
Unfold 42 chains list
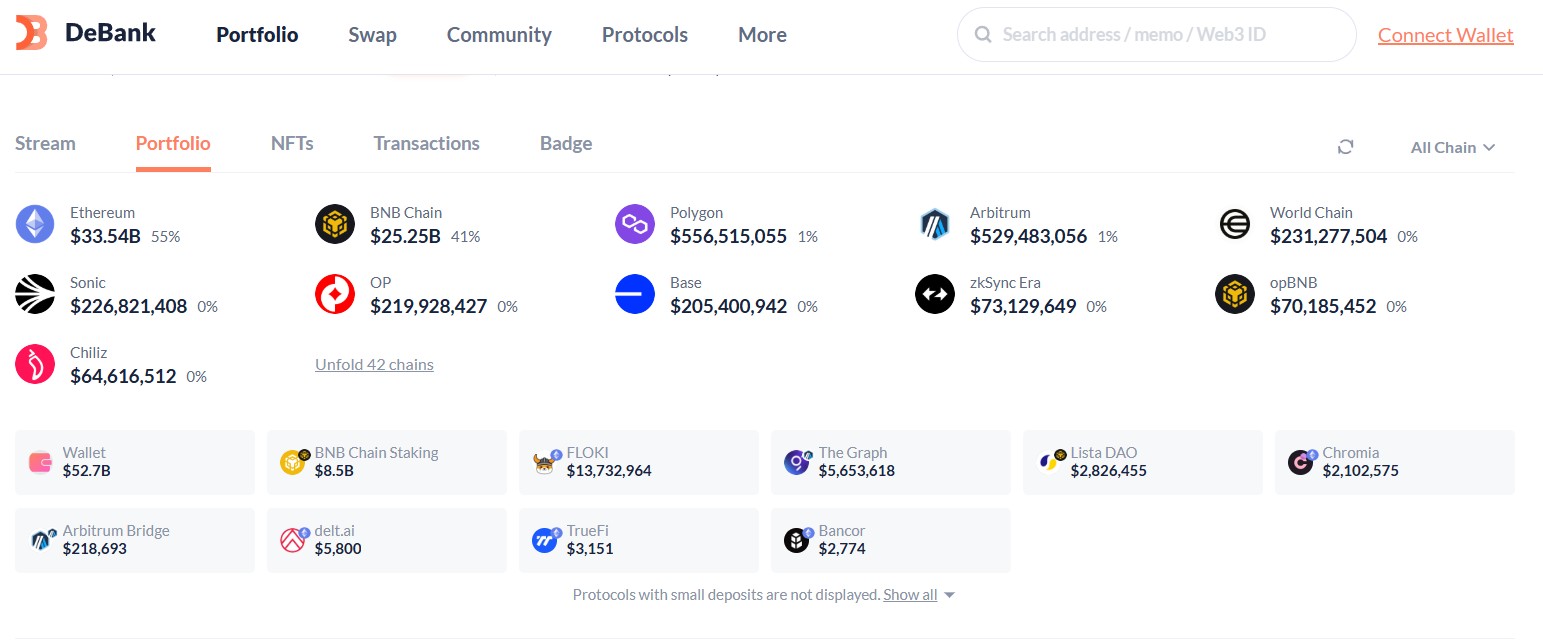coord(374,364)
